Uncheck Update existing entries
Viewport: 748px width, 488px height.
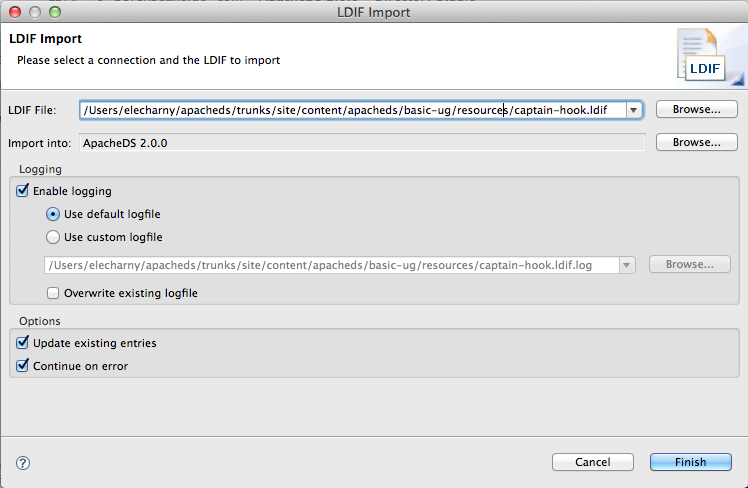[23, 343]
